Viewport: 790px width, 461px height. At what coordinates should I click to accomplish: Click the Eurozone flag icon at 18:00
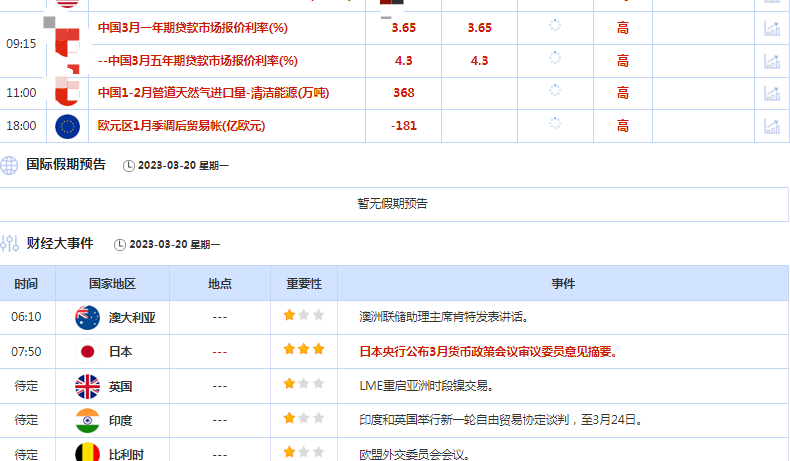pyautogui.click(x=68, y=126)
